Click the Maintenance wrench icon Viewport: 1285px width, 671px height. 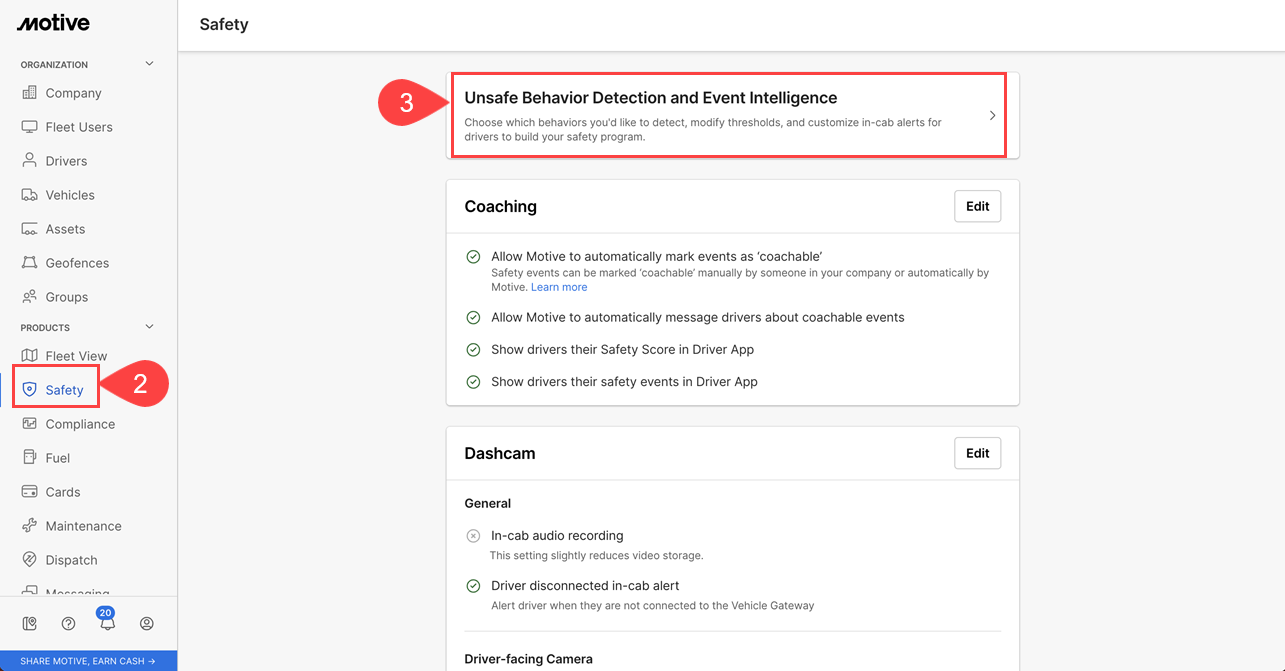(x=29, y=526)
